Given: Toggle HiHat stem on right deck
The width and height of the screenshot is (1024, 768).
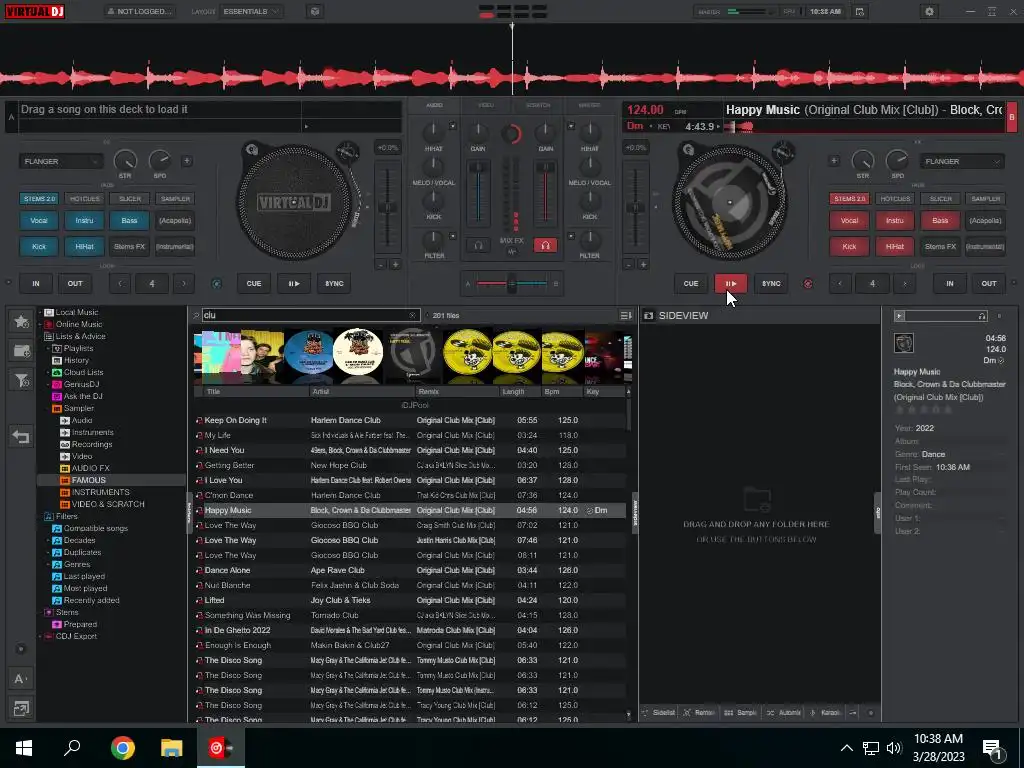Looking at the screenshot, I should [895, 247].
